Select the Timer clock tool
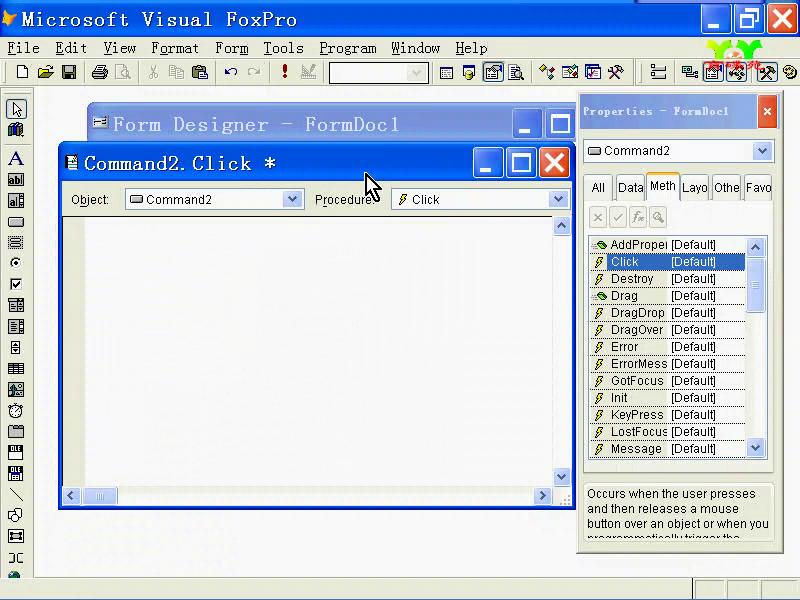This screenshot has height=600, width=800. [16, 411]
